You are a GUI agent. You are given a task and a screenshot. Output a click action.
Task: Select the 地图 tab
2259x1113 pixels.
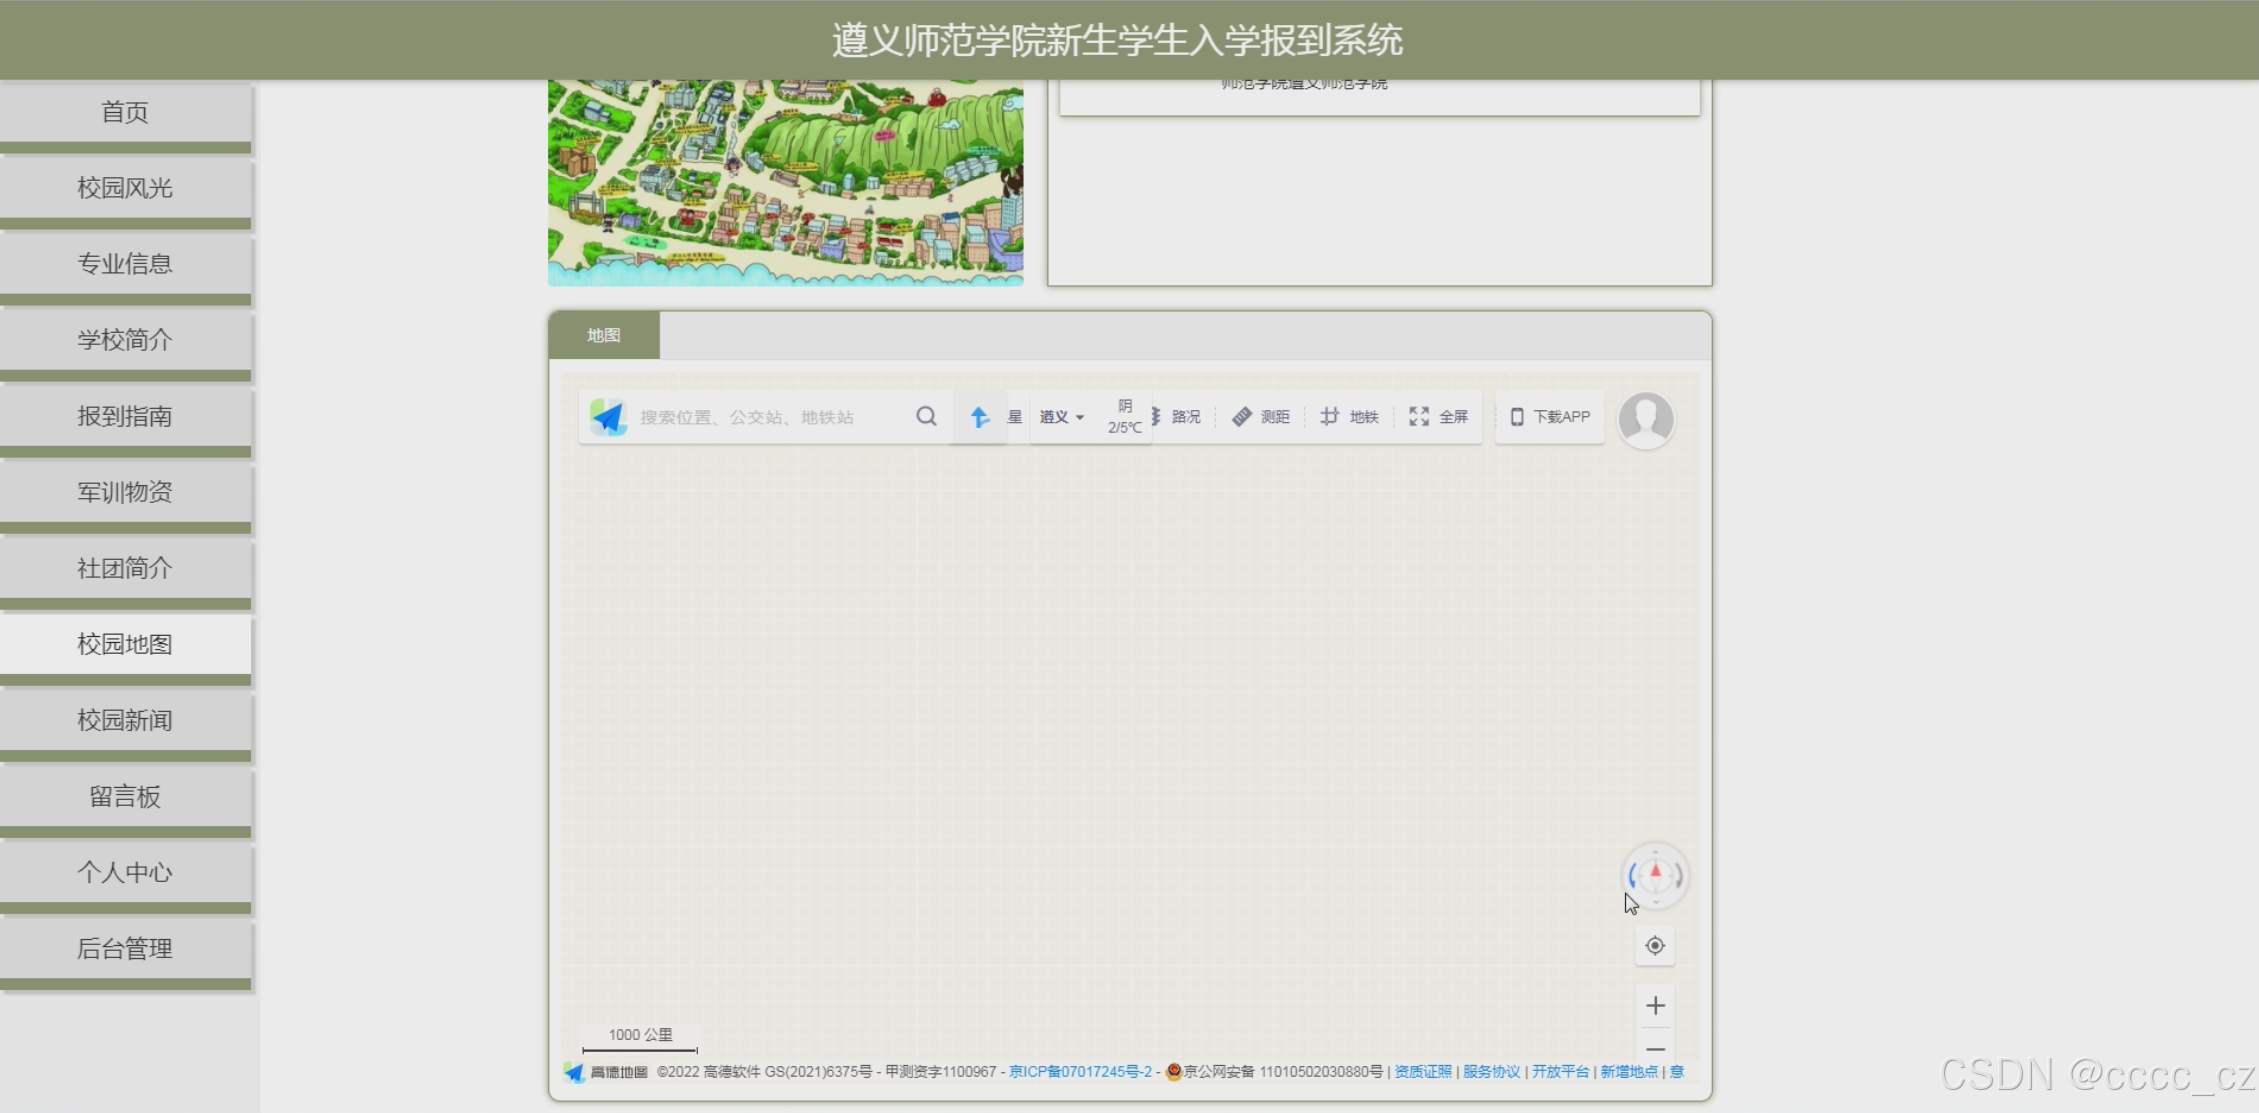coord(603,335)
